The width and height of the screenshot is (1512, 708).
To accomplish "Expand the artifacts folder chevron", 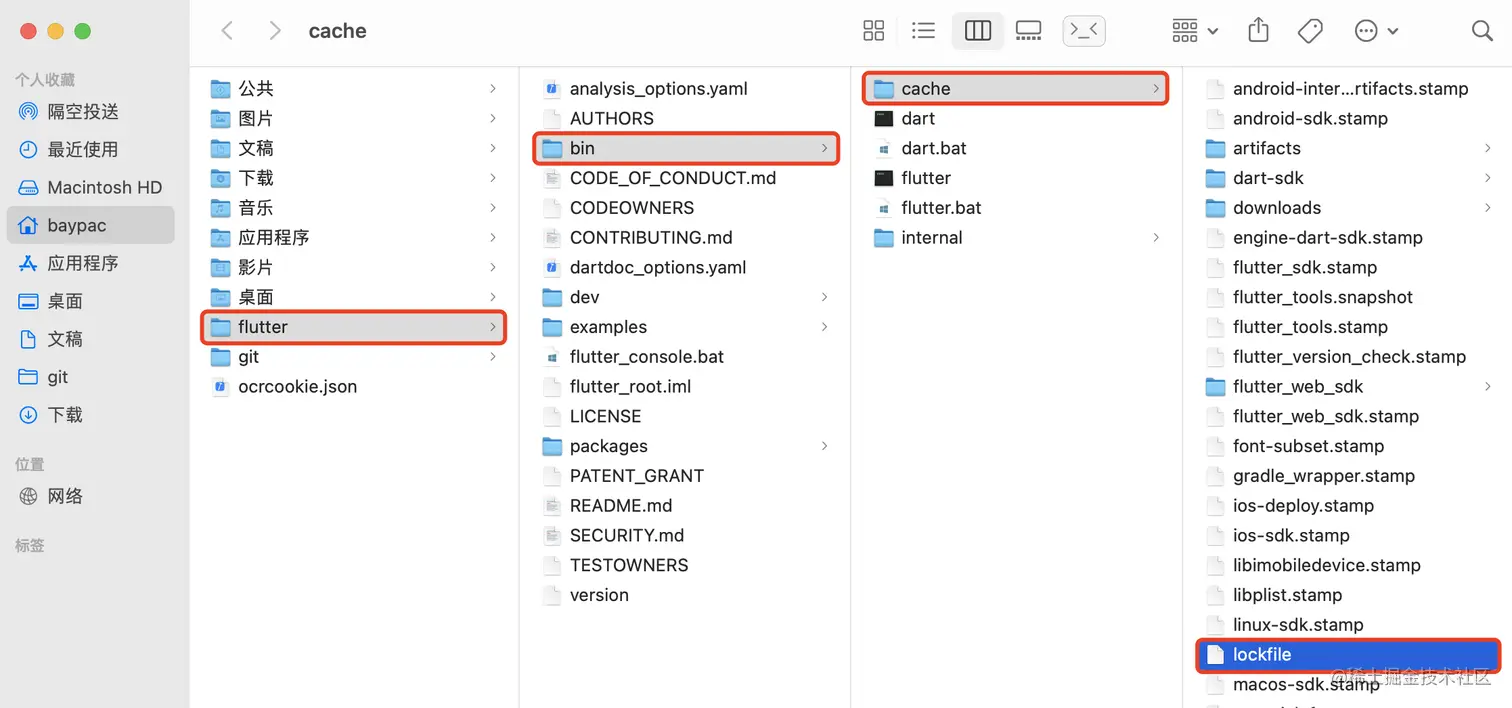I will coord(1488,148).
